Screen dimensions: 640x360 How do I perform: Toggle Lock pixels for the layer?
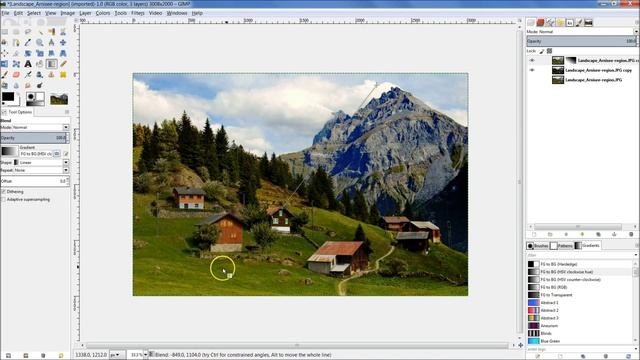542,51
